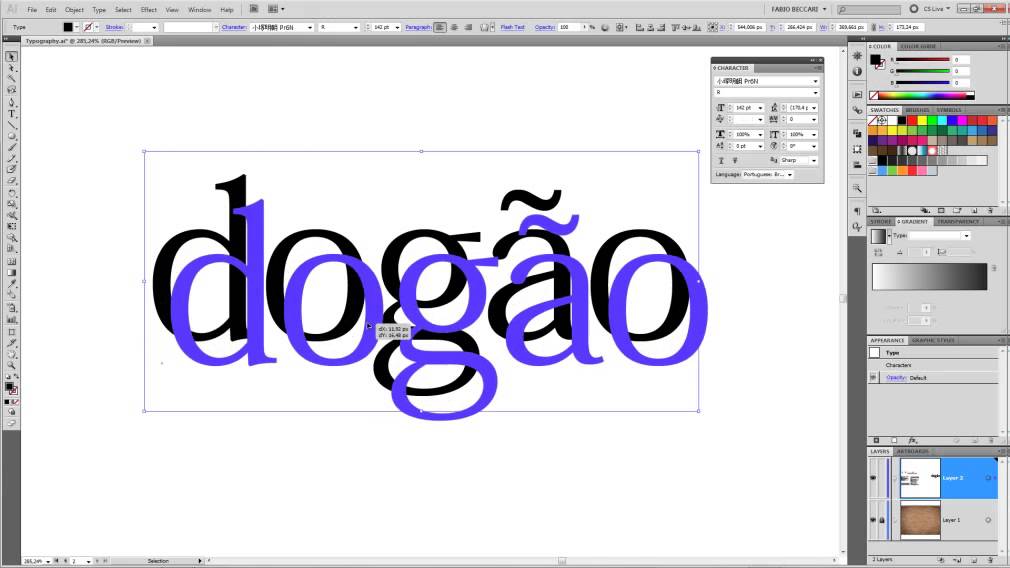Click the Go to Bridge icon
This screenshot has height=568, width=1010.
(x=254, y=9)
